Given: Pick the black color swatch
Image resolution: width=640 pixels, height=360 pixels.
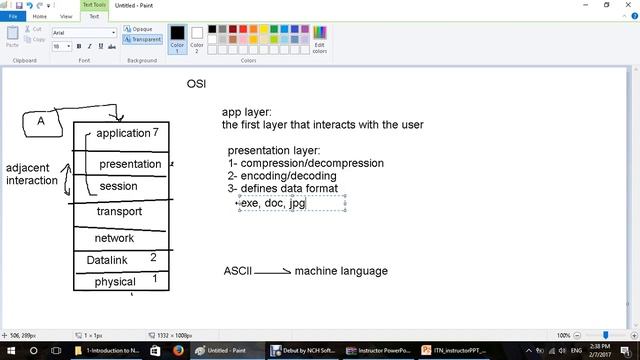Looking at the screenshot, I should click(212, 29).
